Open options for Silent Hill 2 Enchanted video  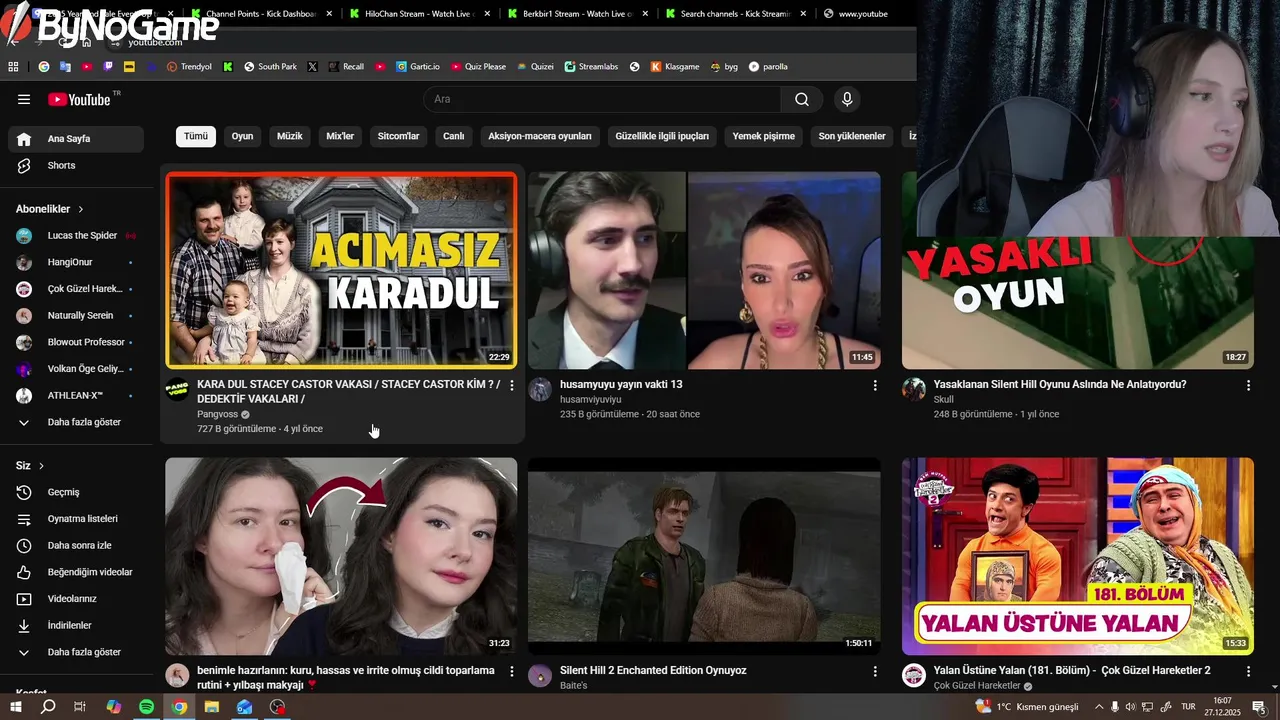875,671
